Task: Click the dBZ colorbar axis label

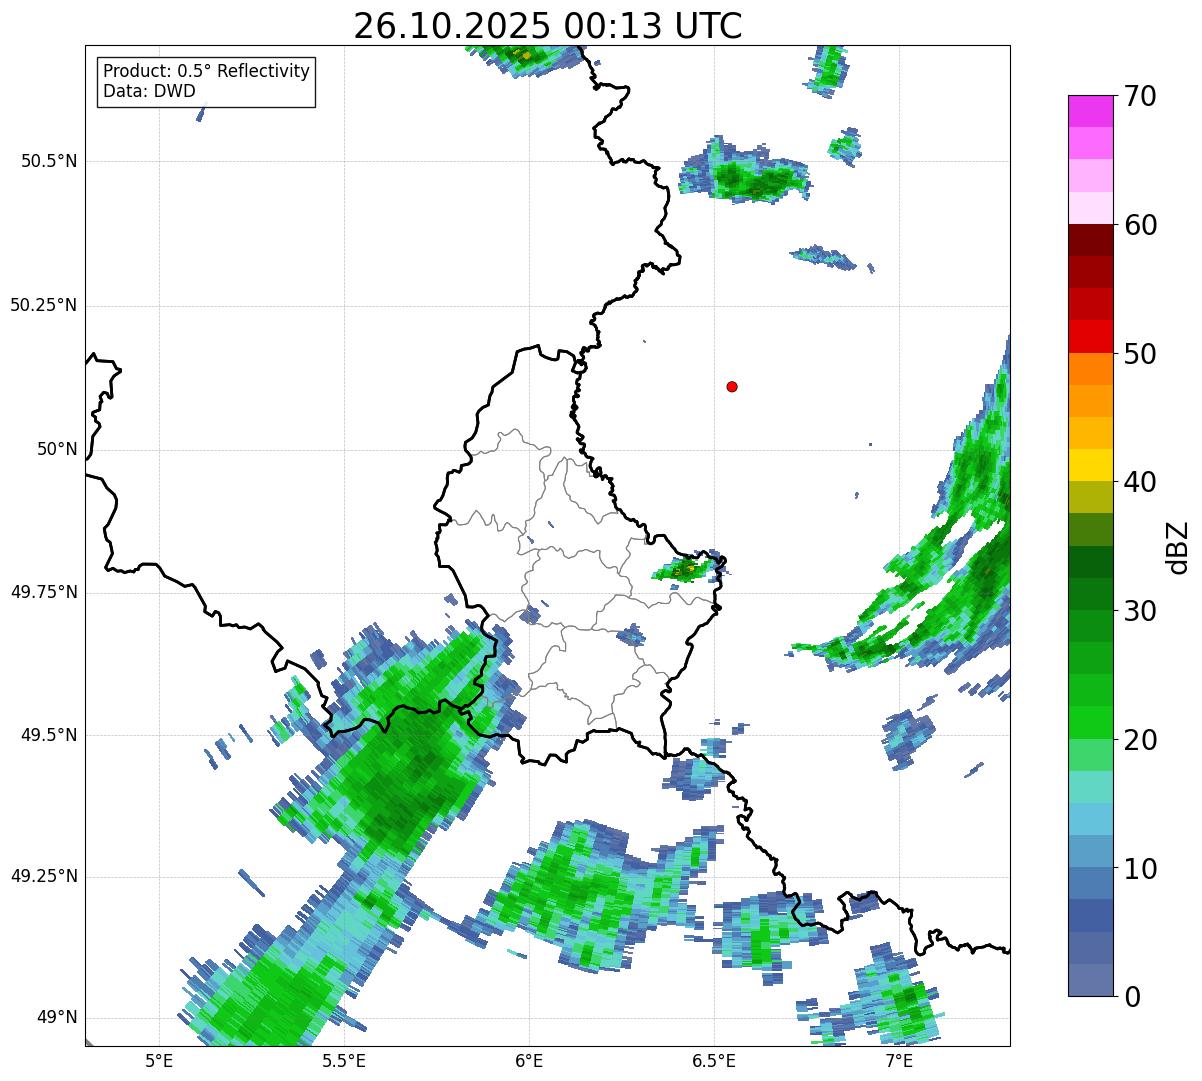Action: tap(1179, 546)
